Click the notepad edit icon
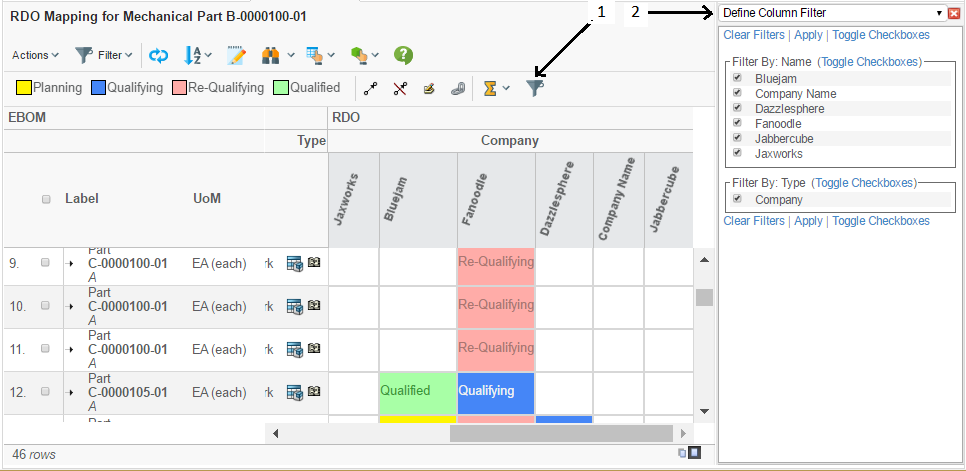 236,55
